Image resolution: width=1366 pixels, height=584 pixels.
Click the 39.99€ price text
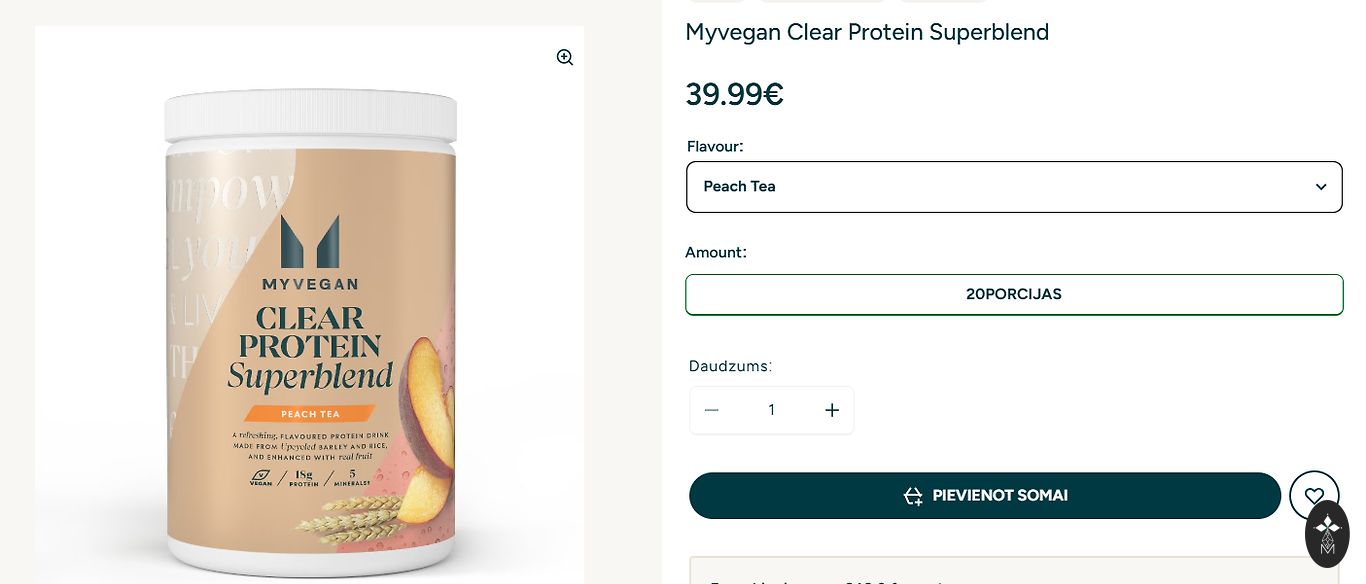(734, 94)
